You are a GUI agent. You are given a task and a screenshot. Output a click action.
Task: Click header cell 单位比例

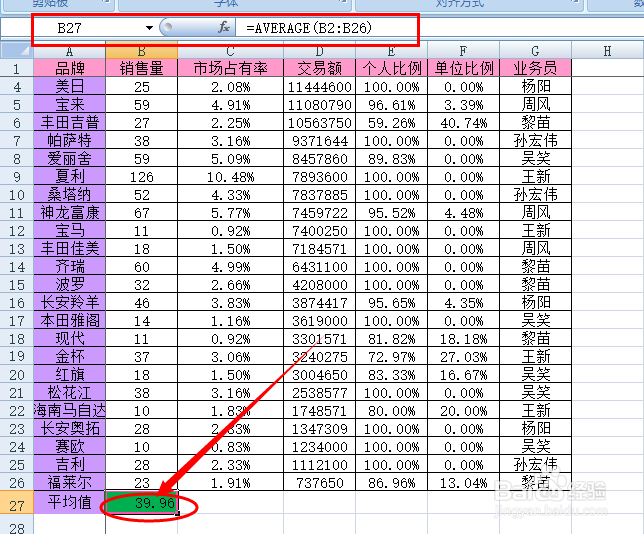(463, 68)
